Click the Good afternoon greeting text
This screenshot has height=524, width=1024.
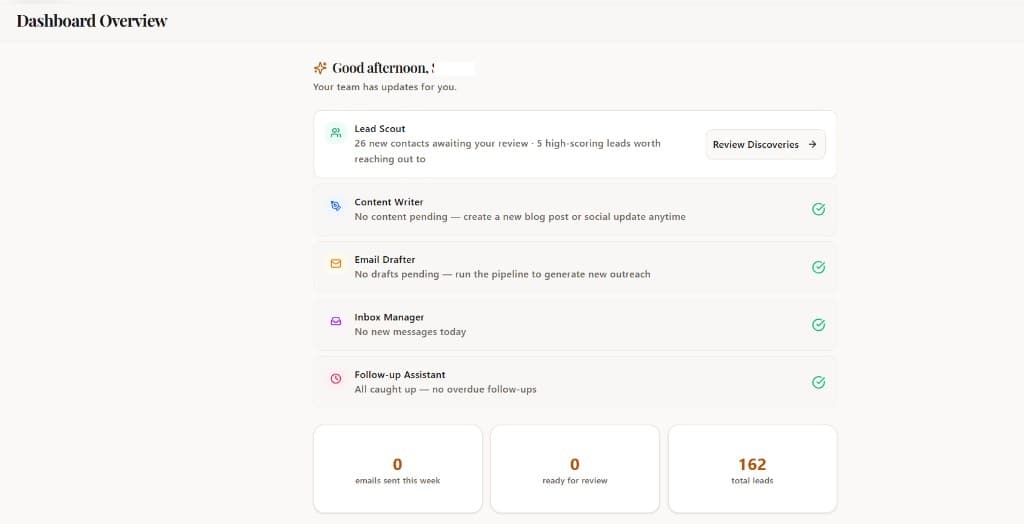(x=383, y=68)
